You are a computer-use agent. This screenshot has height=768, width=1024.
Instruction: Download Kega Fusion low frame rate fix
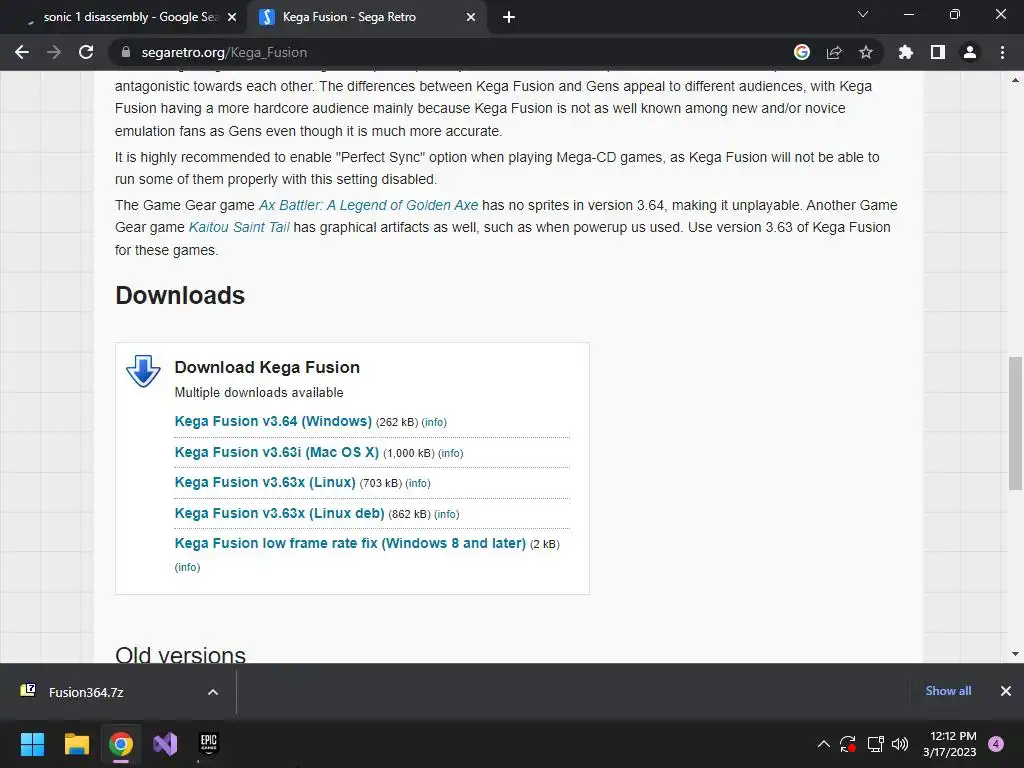click(x=350, y=543)
